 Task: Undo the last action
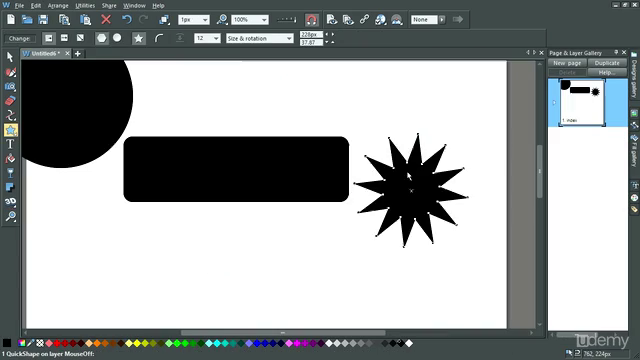click(127, 20)
